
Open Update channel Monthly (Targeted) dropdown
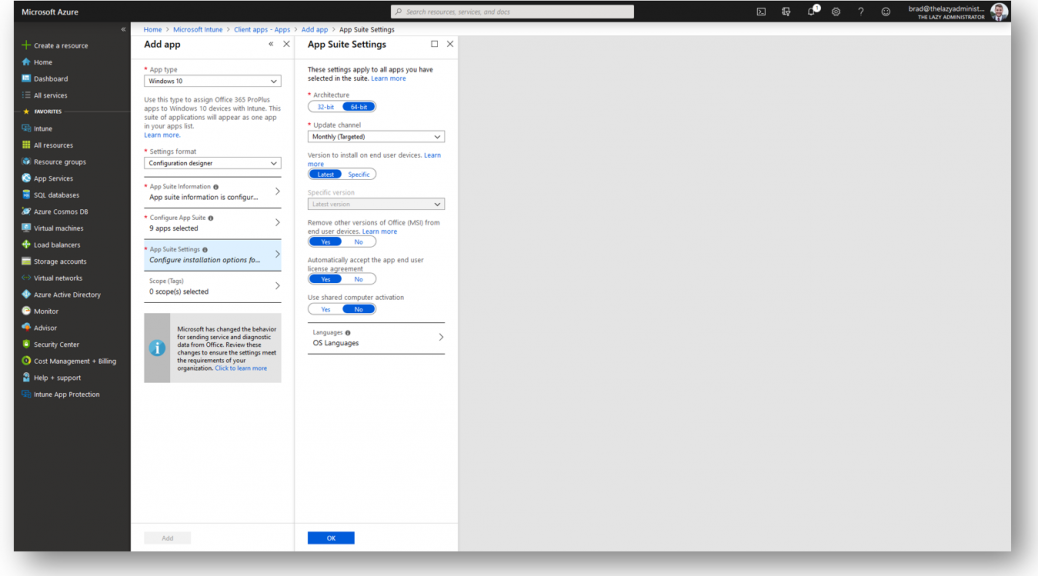[x=376, y=136]
